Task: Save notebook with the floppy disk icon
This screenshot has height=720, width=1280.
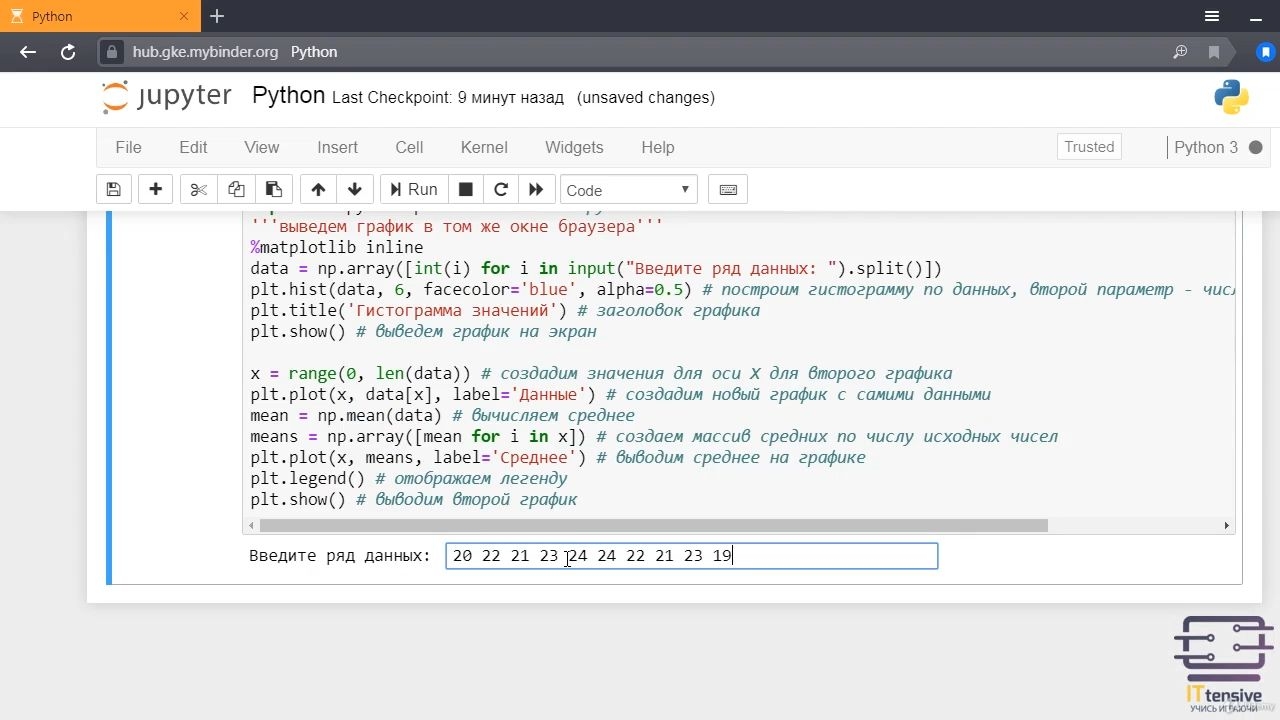Action: click(113, 190)
